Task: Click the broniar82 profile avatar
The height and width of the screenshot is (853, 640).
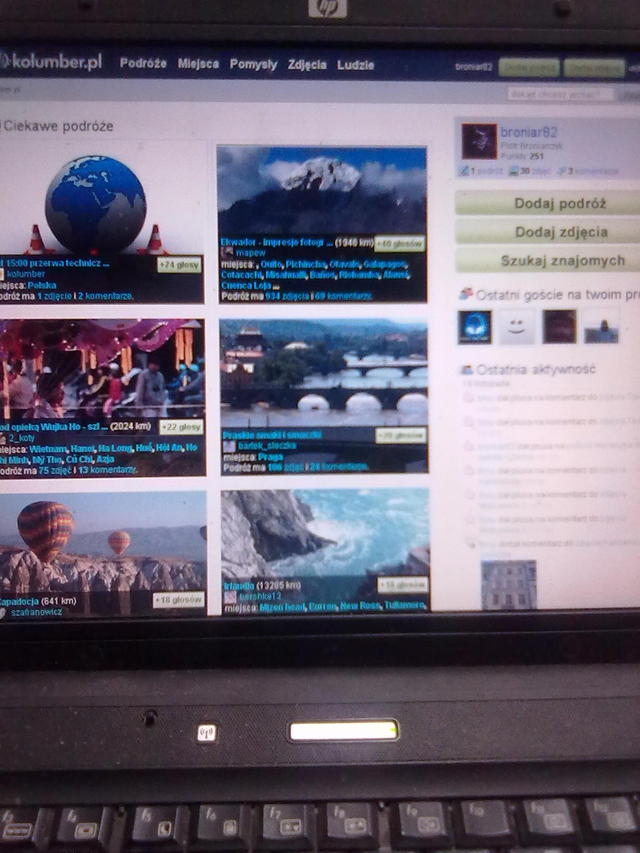Action: point(478,141)
